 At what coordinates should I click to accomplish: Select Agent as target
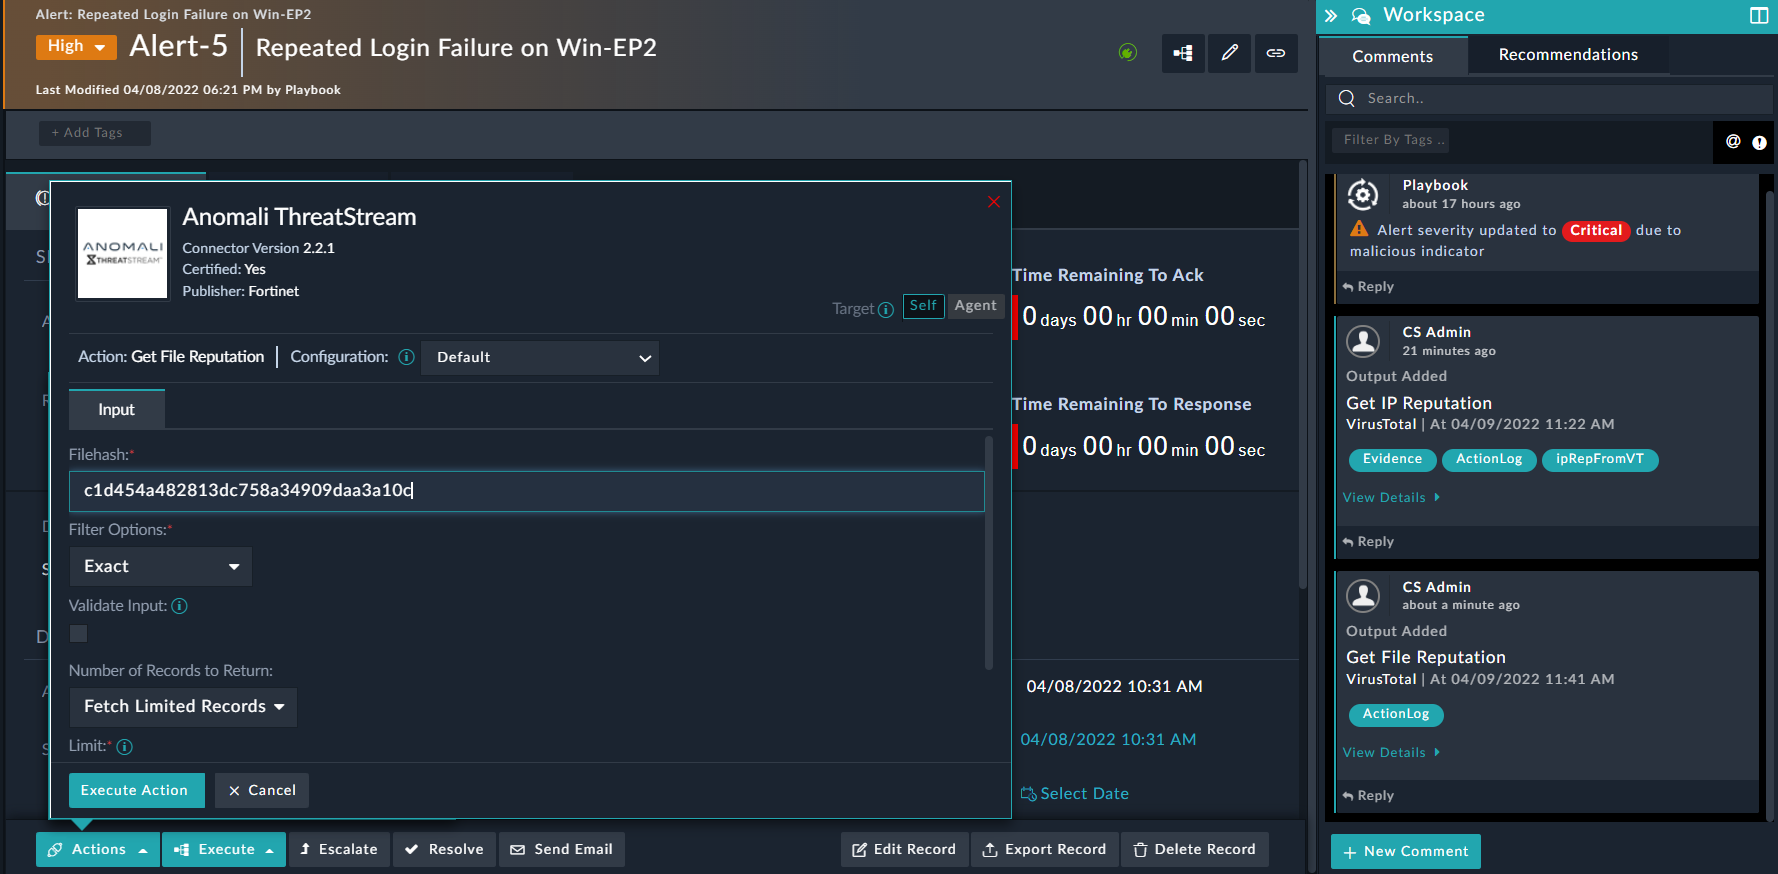point(975,306)
